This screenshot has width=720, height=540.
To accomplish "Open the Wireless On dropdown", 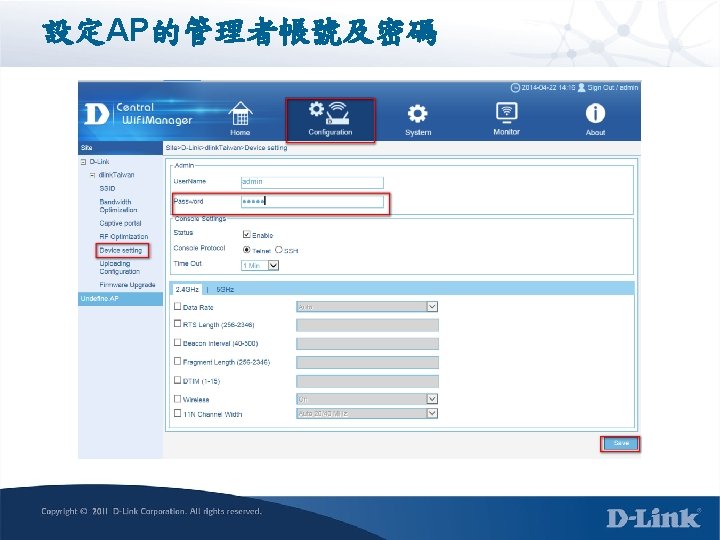I will [x=367, y=399].
